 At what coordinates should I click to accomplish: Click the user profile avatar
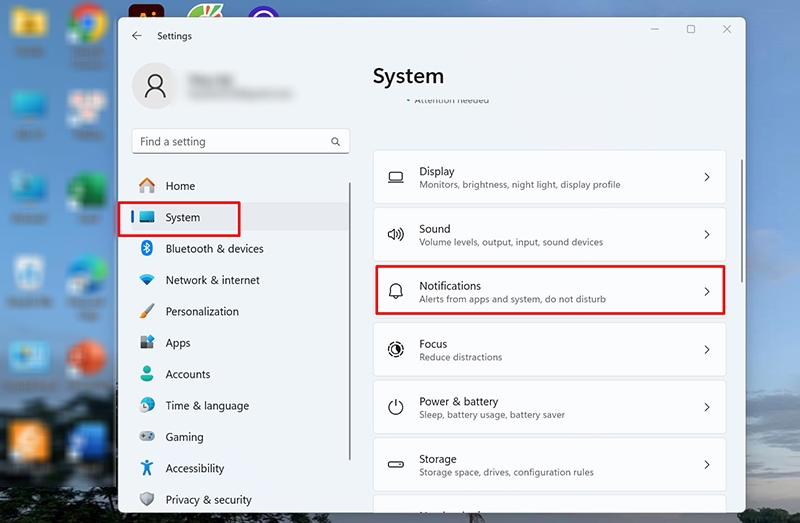155,86
